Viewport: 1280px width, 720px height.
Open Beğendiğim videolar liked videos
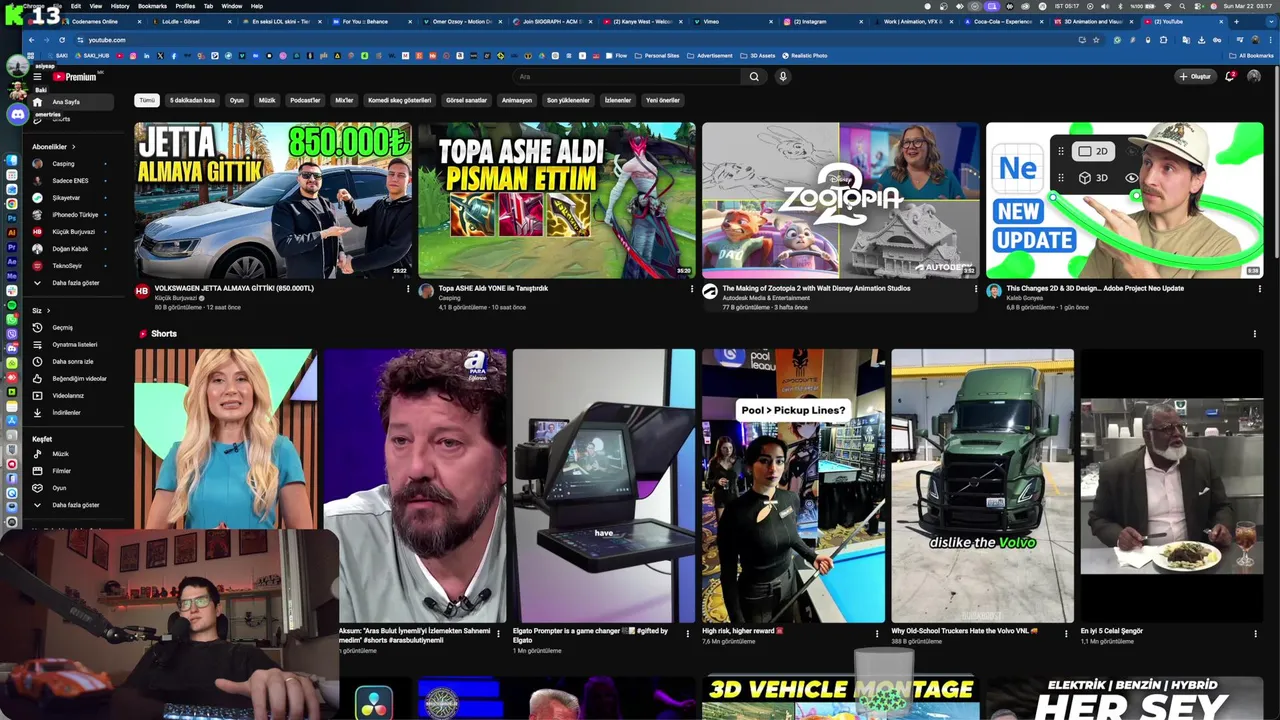72,378
